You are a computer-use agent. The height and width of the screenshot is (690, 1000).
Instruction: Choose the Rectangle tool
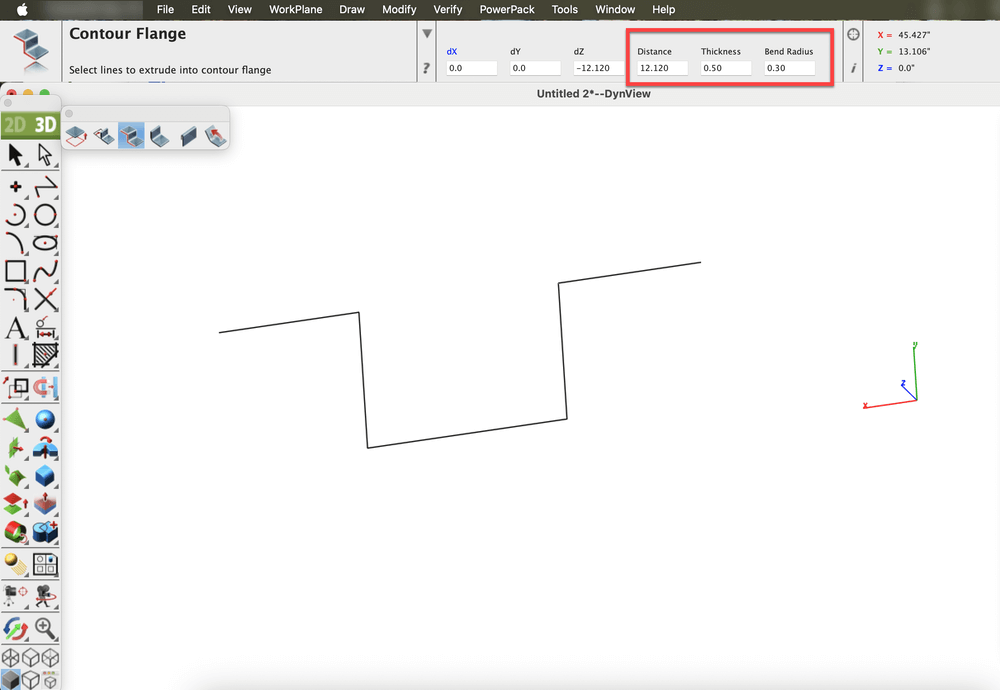point(16,271)
